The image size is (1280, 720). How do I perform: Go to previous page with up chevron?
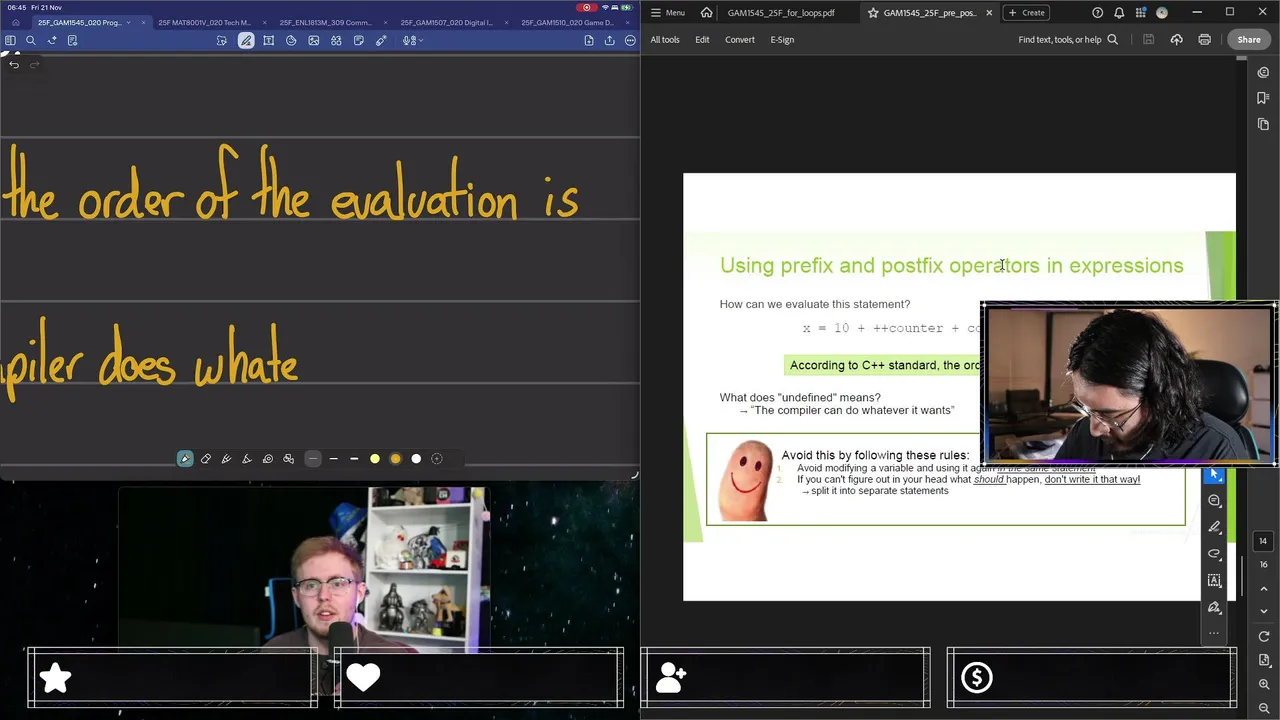point(1264,589)
